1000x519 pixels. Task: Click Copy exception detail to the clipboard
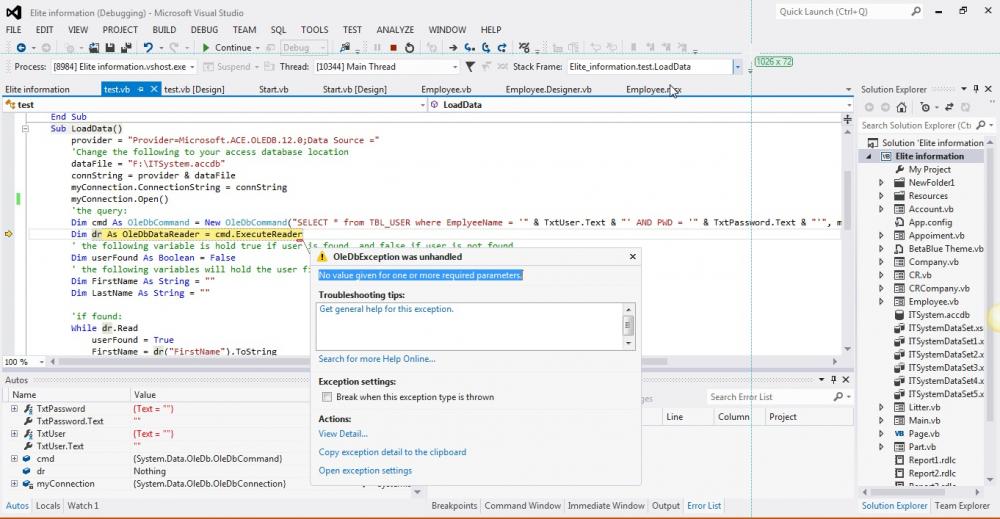[x=392, y=452]
